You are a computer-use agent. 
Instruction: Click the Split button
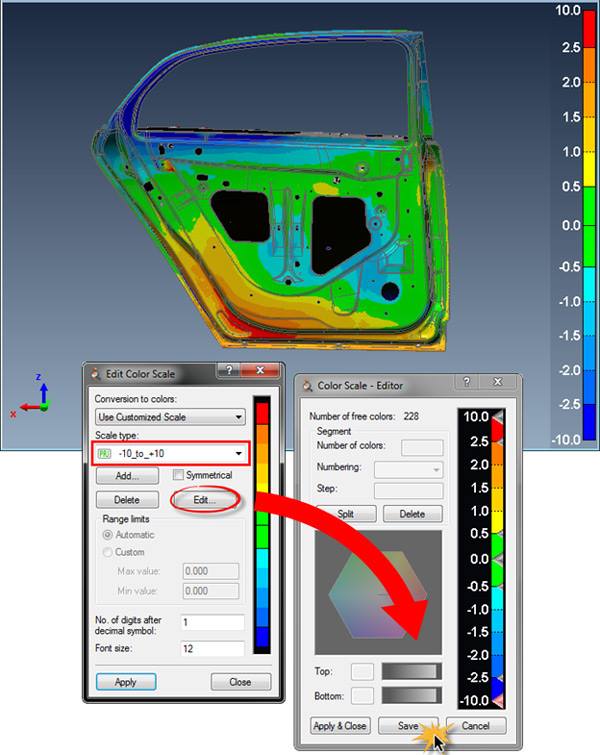(346, 514)
